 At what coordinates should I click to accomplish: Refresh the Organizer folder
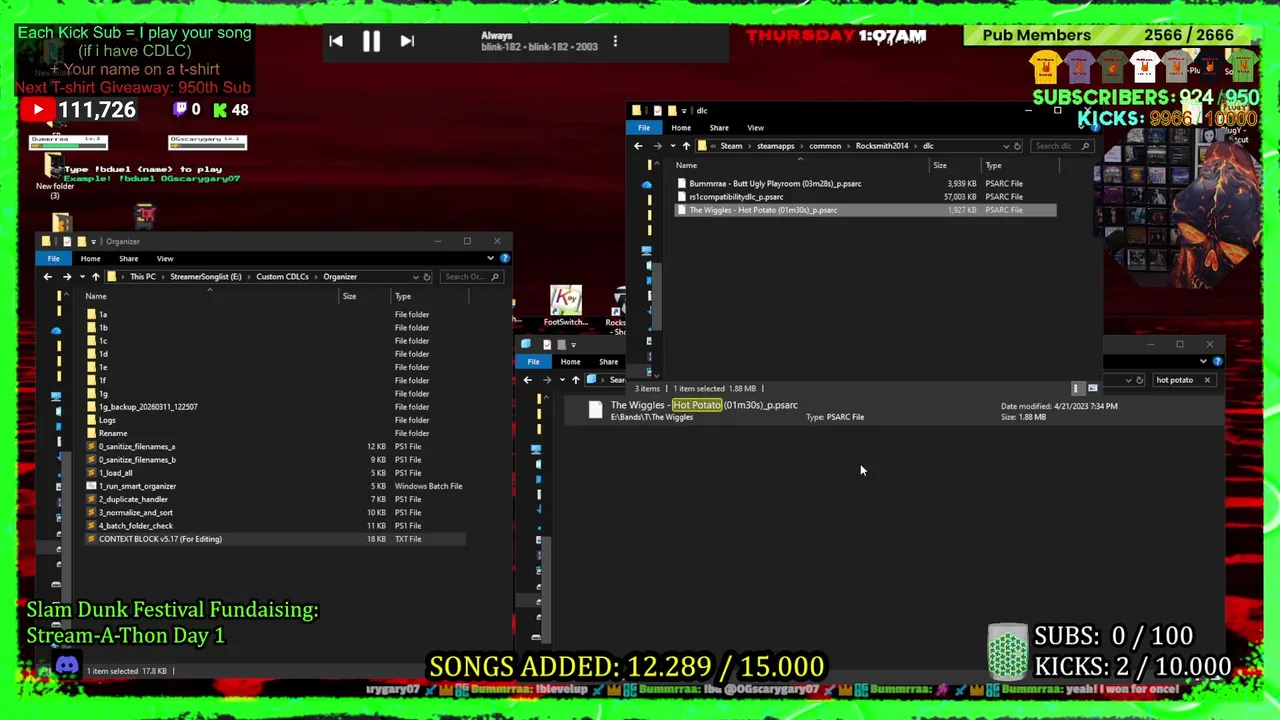[427, 277]
